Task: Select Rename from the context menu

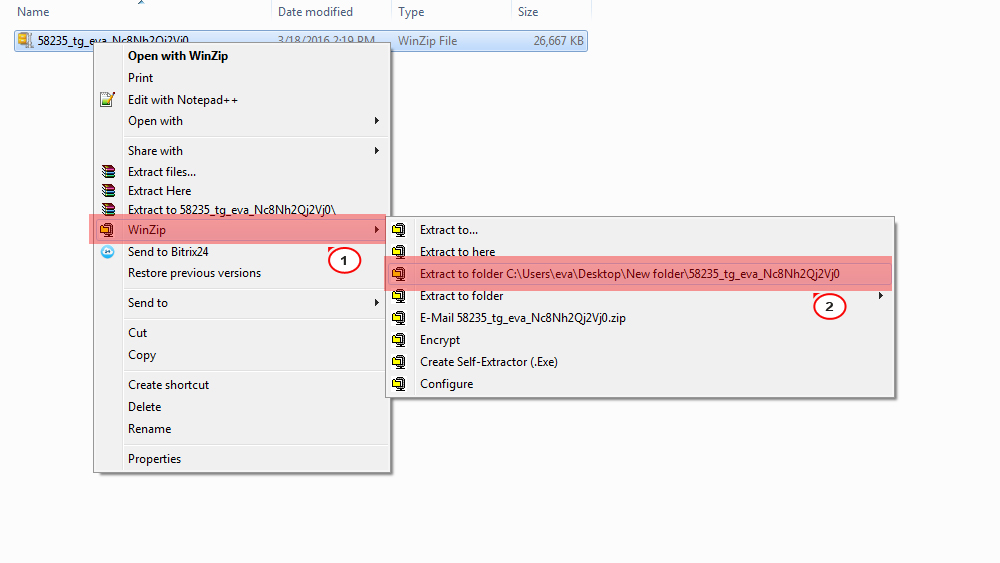Action: 242,429
